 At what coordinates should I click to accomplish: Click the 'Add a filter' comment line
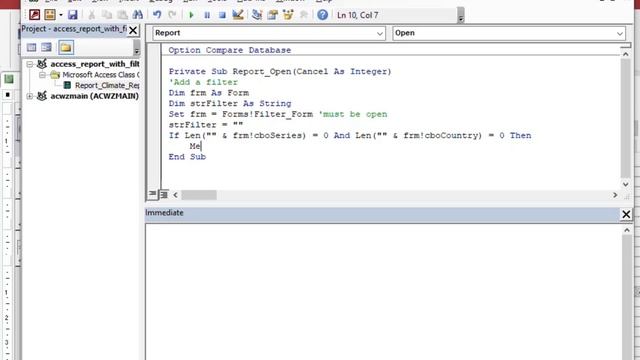pyautogui.click(x=203, y=82)
